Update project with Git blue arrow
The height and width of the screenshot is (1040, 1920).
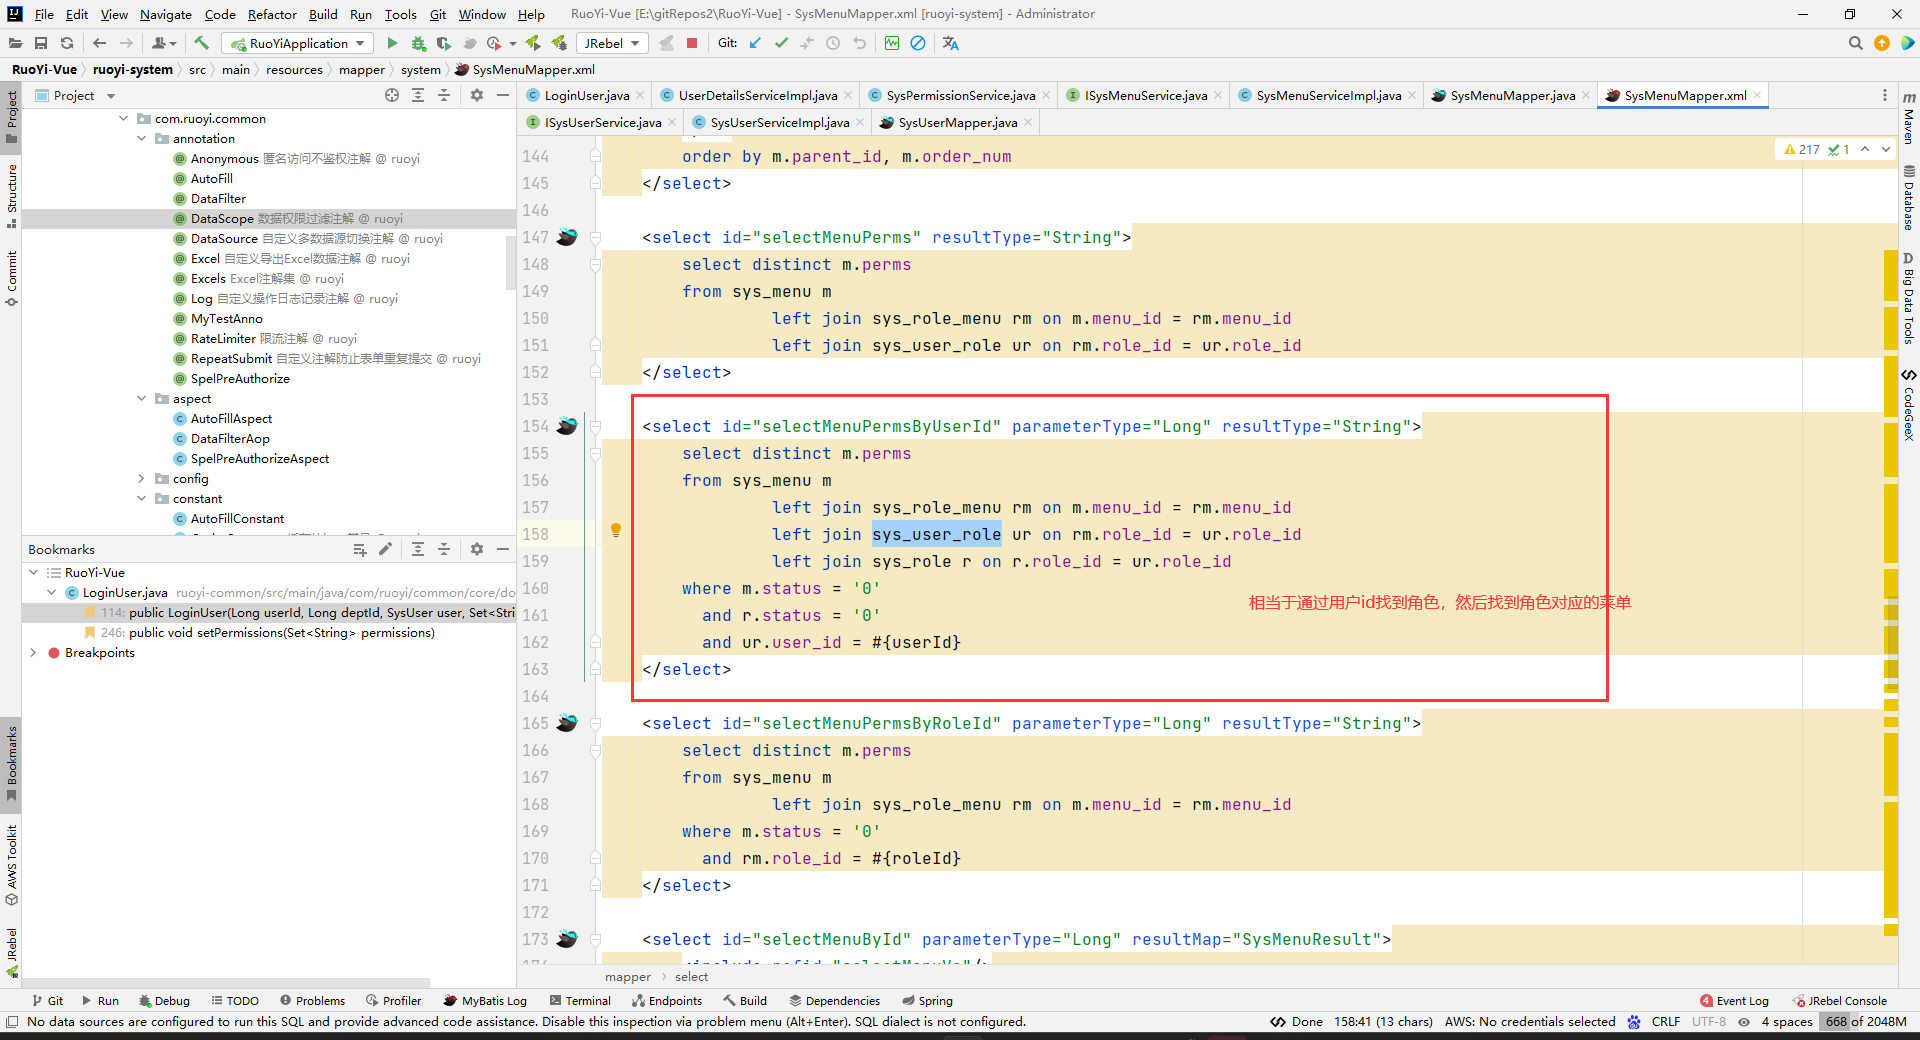755,43
